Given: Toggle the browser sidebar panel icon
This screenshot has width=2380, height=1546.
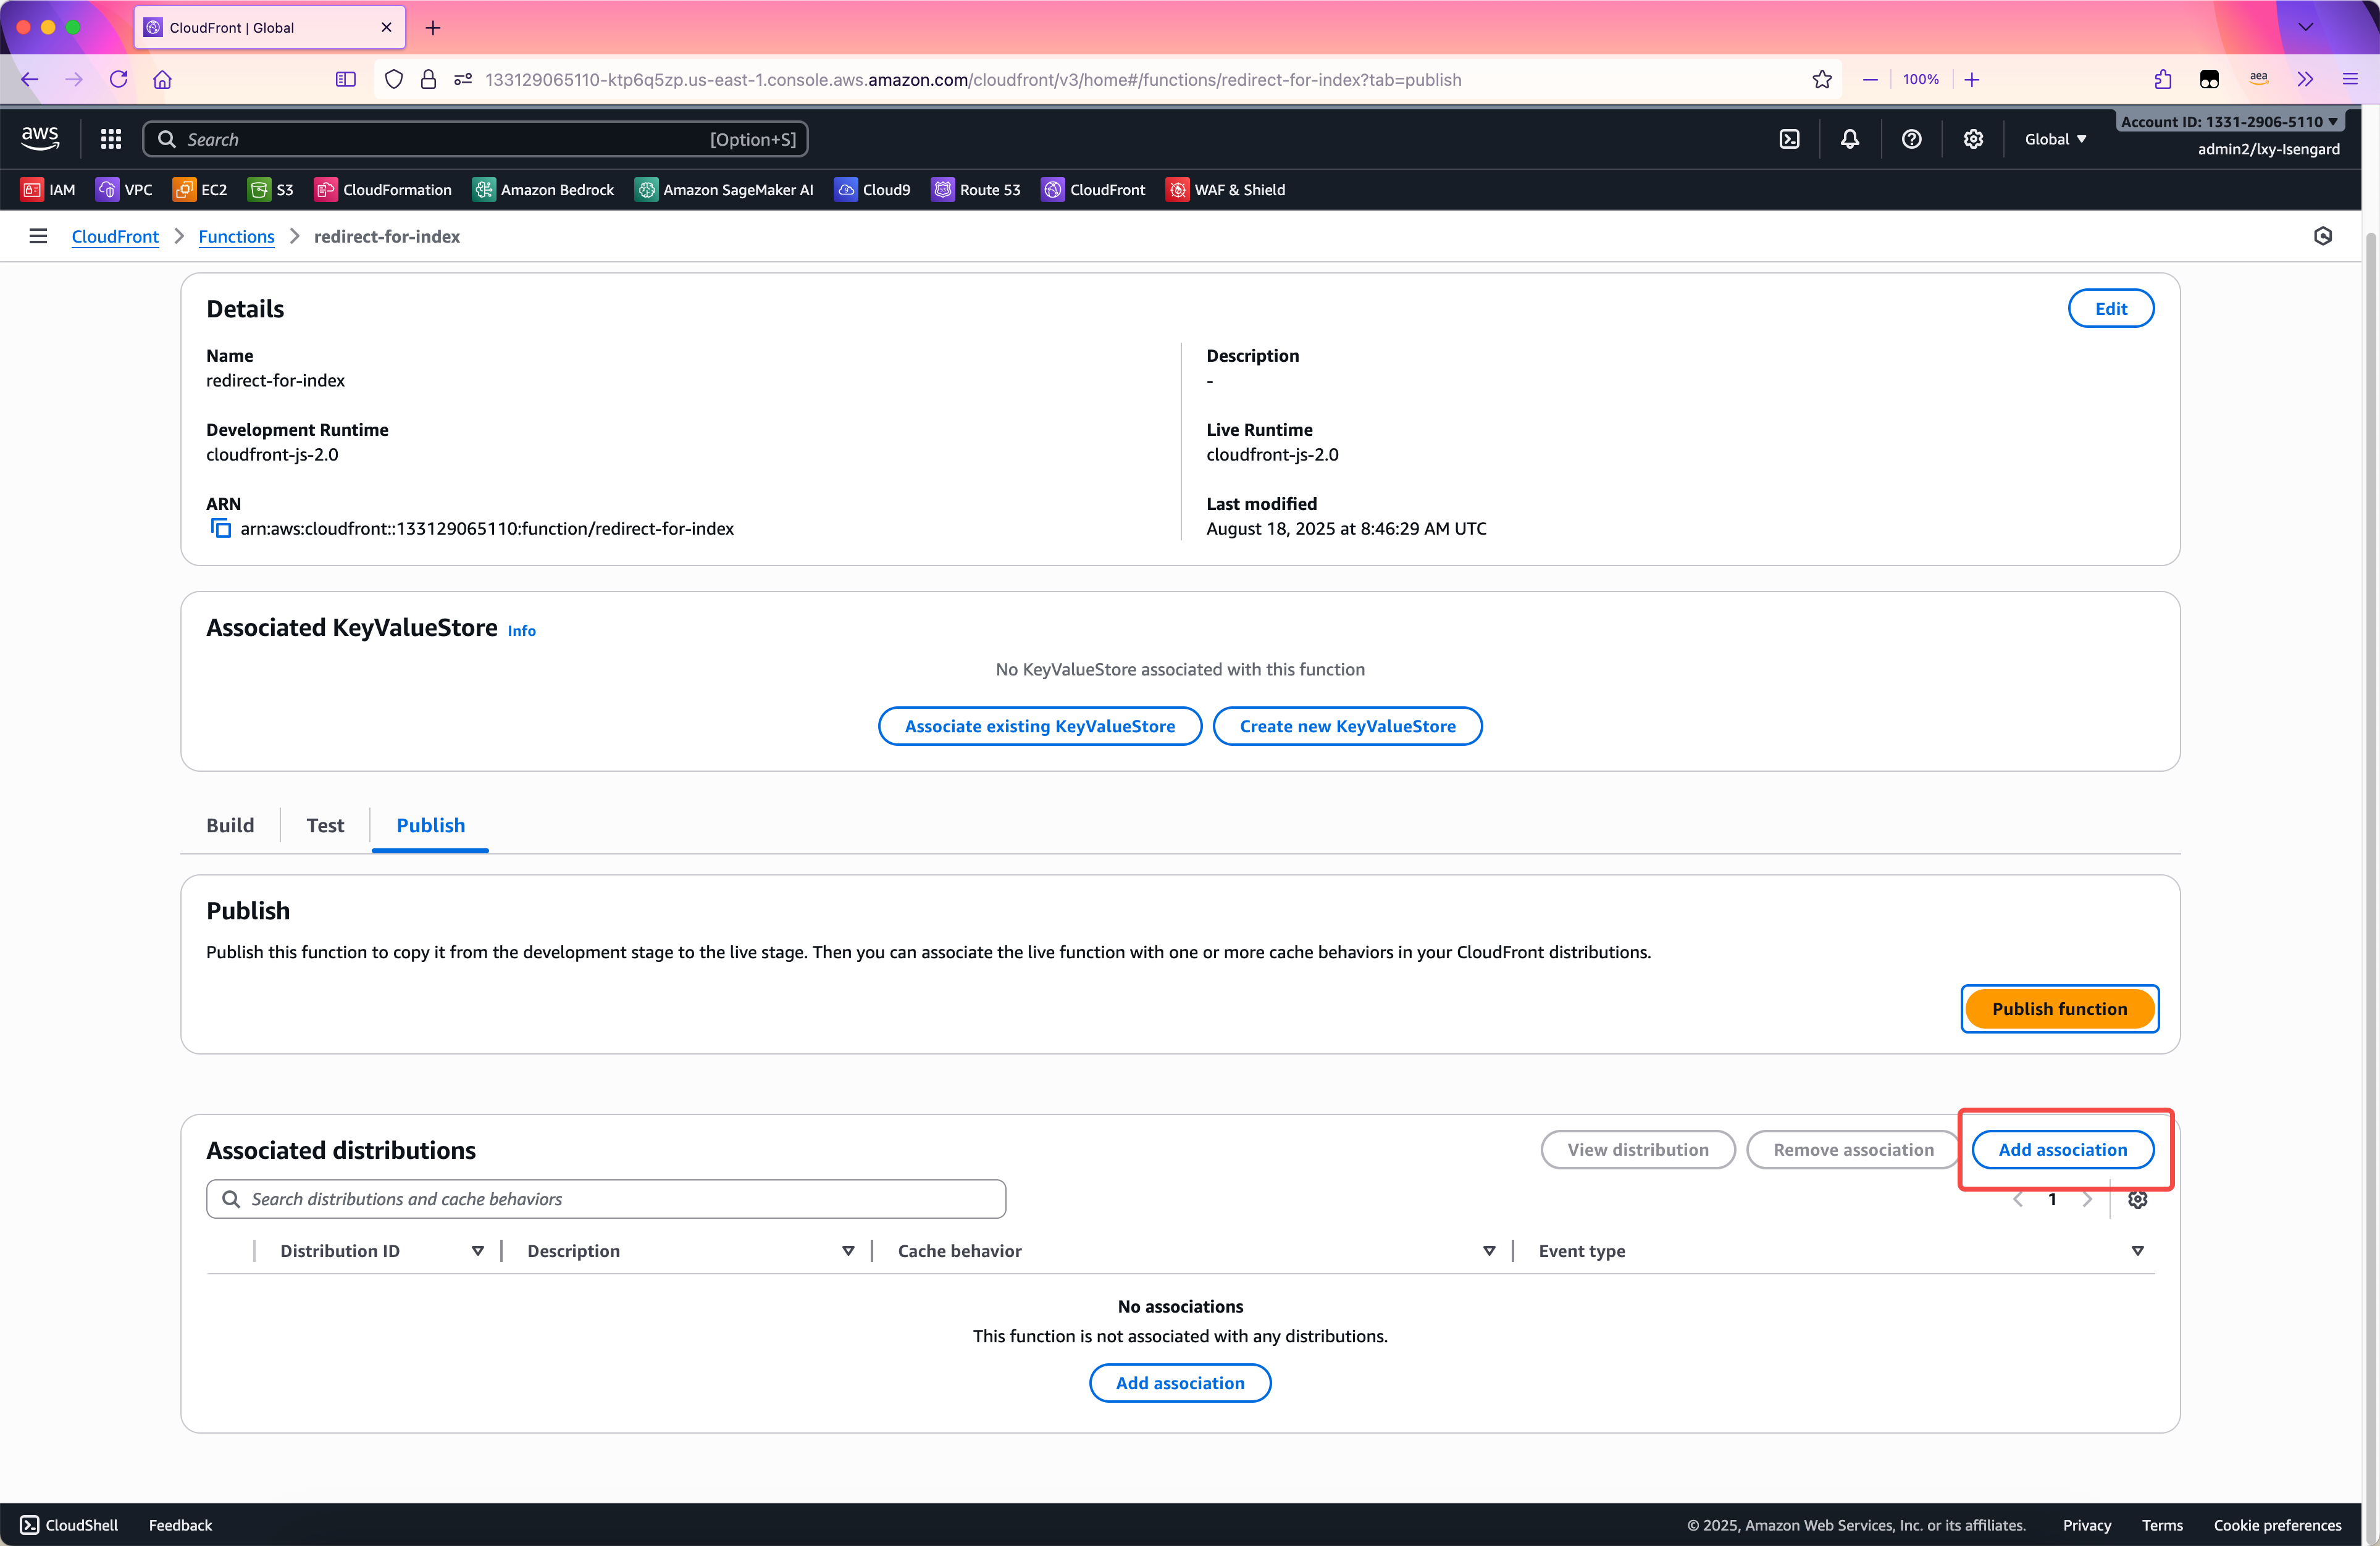Looking at the screenshot, I should [x=345, y=79].
